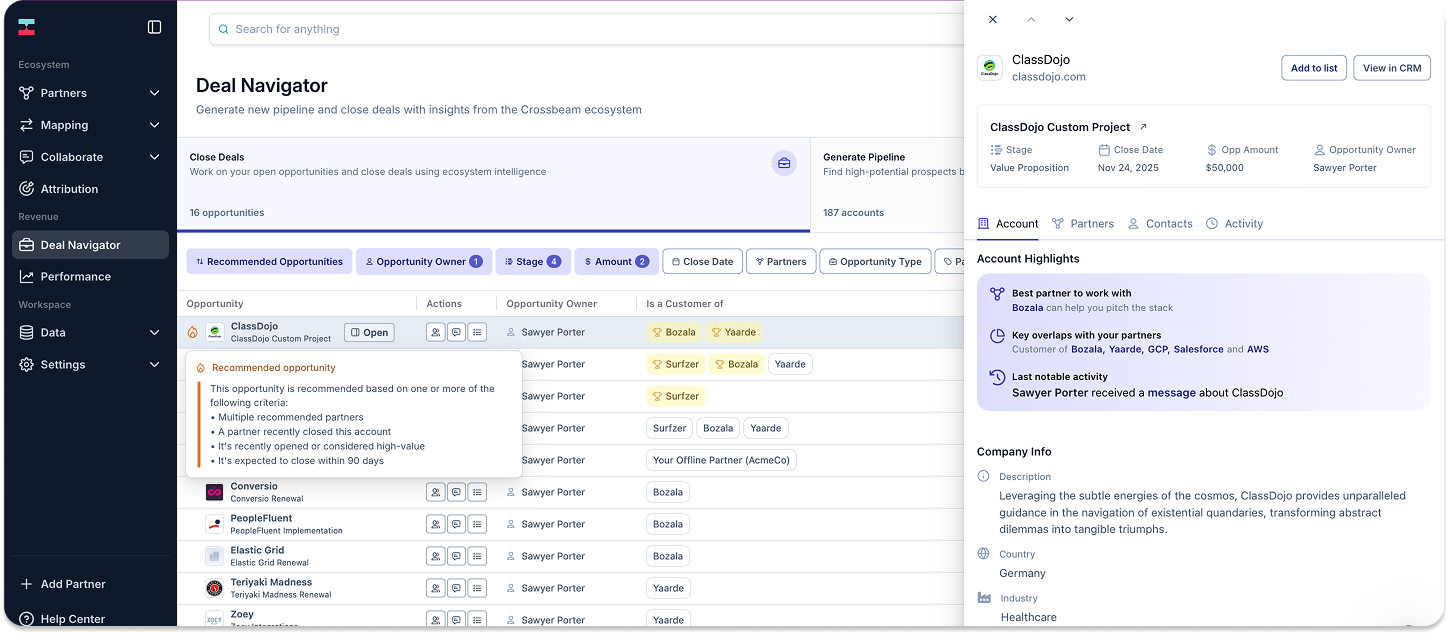
Task: Open the Amount filter dropdown
Action: (x=616, y=261)
